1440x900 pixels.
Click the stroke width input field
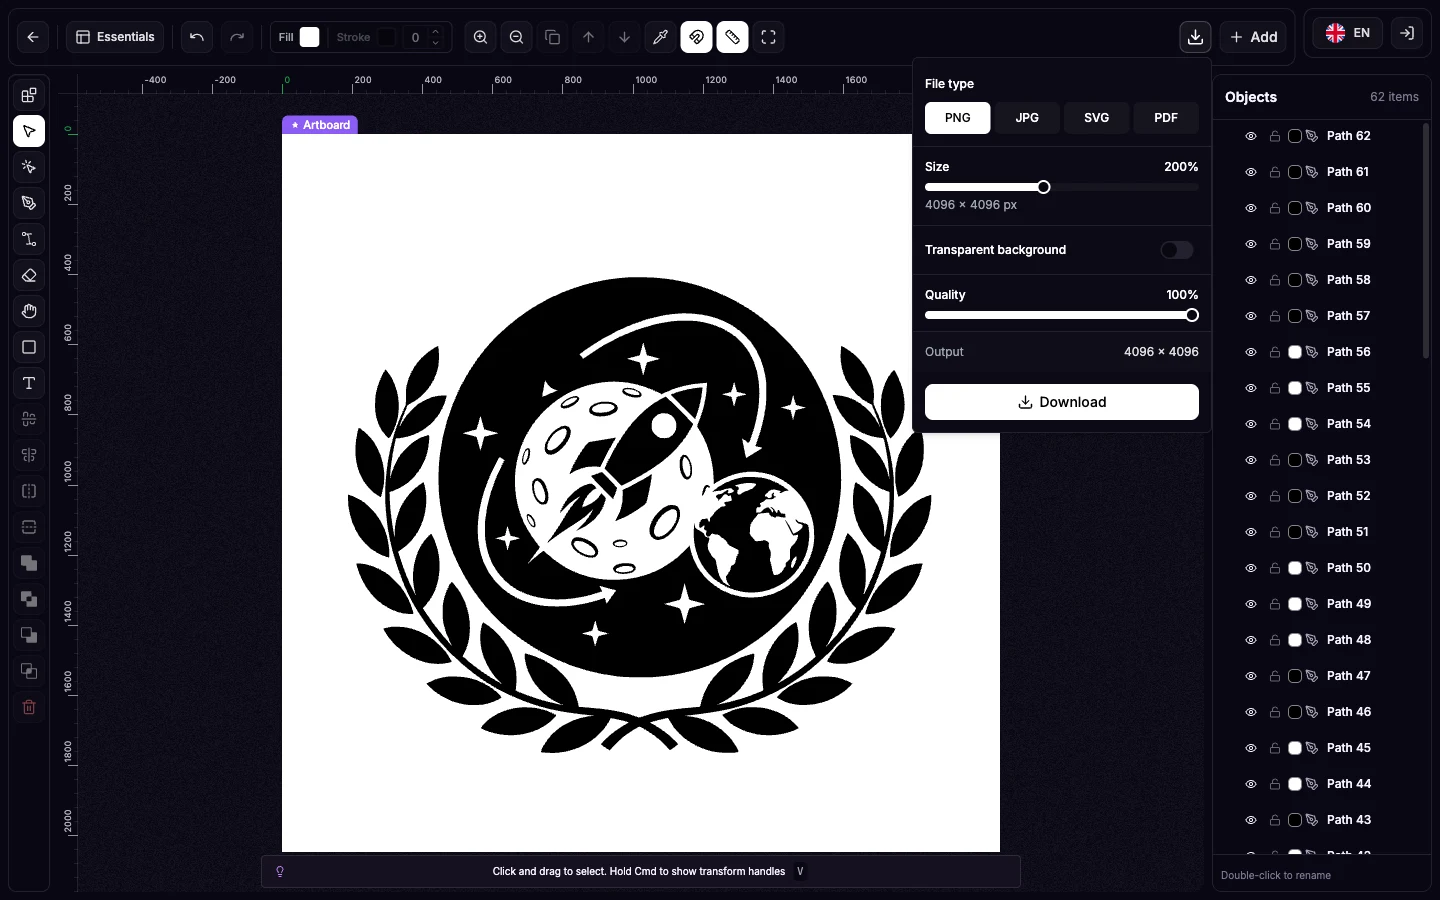pyautogui.click(x=415, y=37)
